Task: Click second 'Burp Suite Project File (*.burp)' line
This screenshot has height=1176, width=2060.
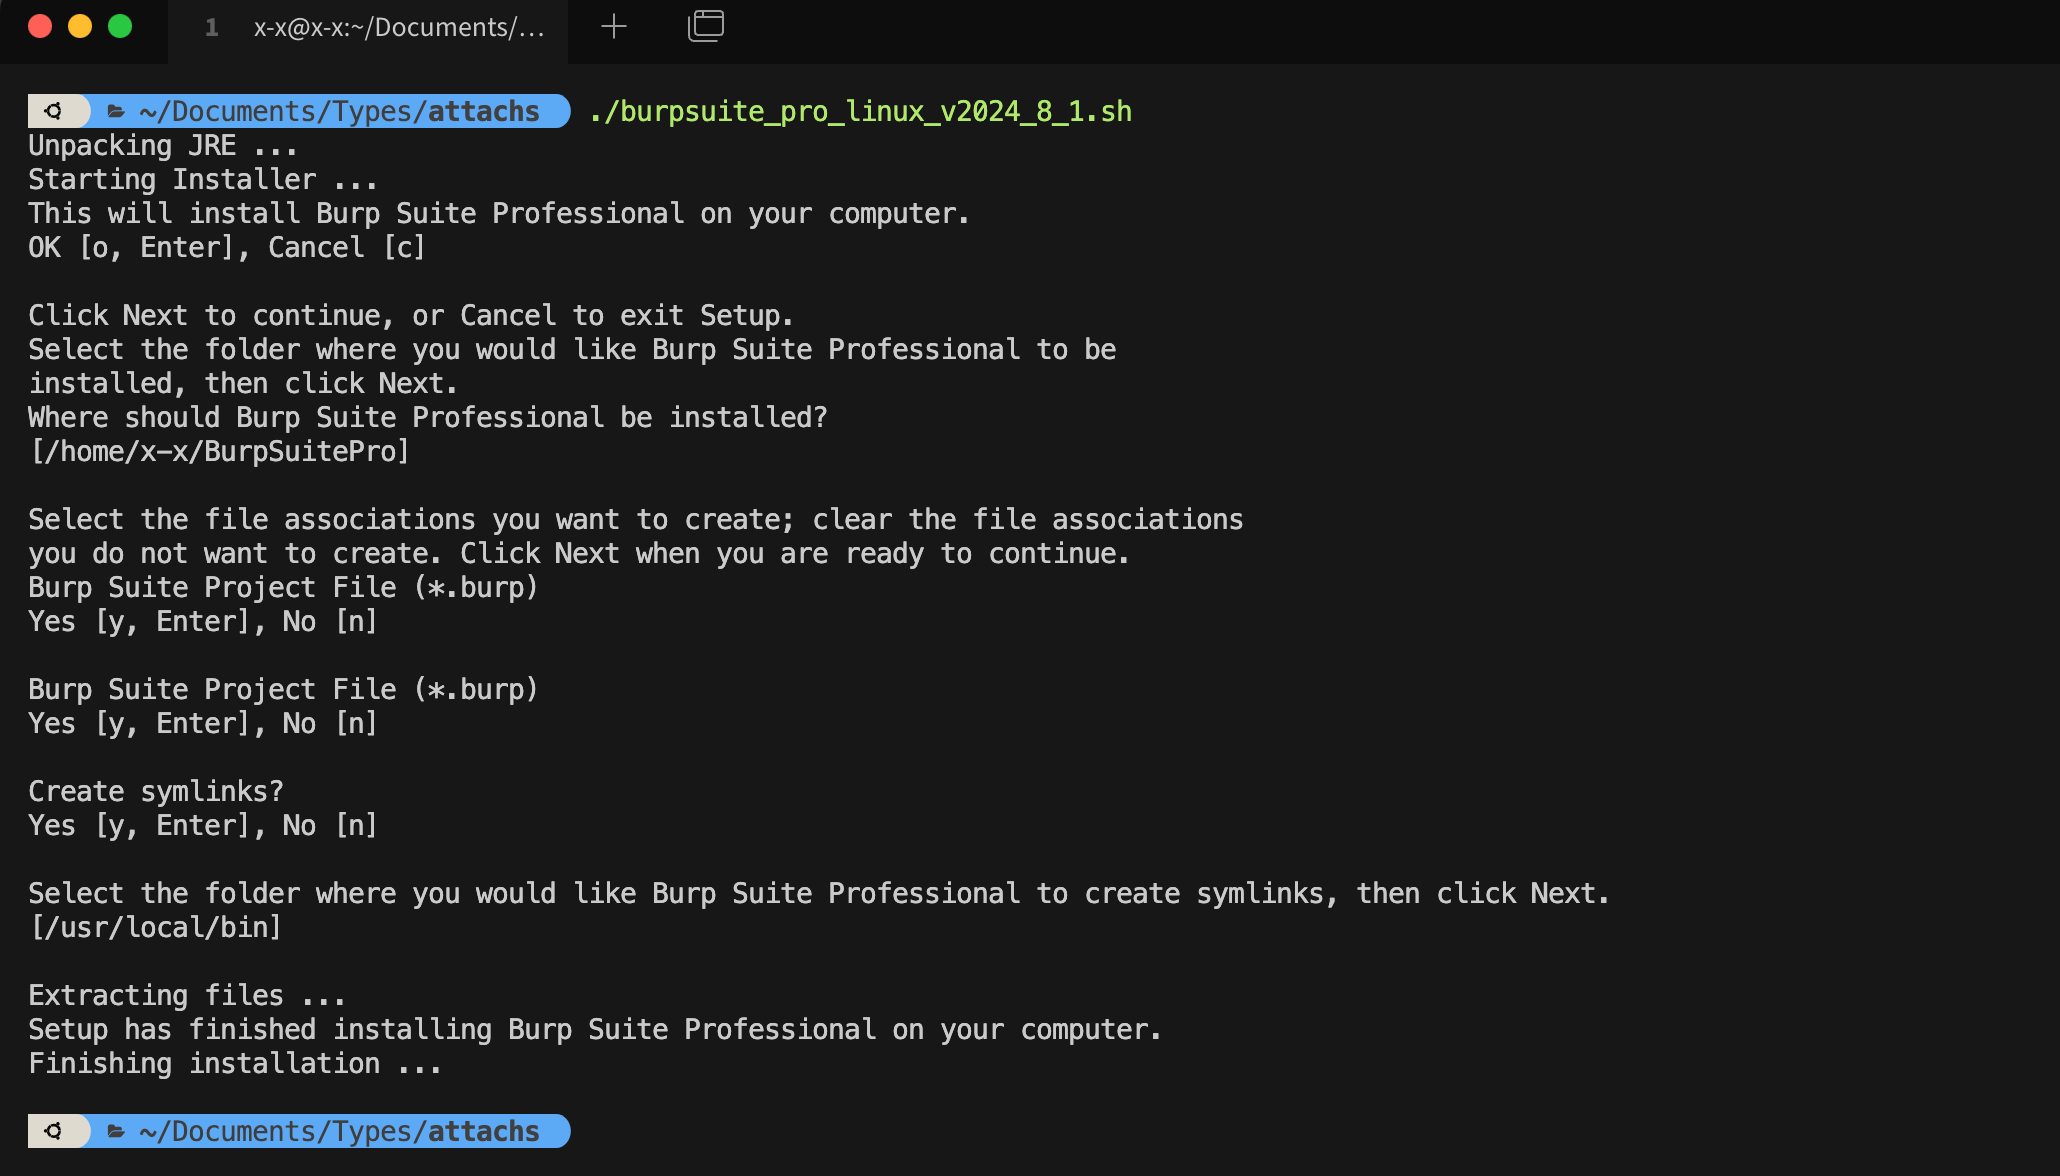Action: click(x=284, y=690)
